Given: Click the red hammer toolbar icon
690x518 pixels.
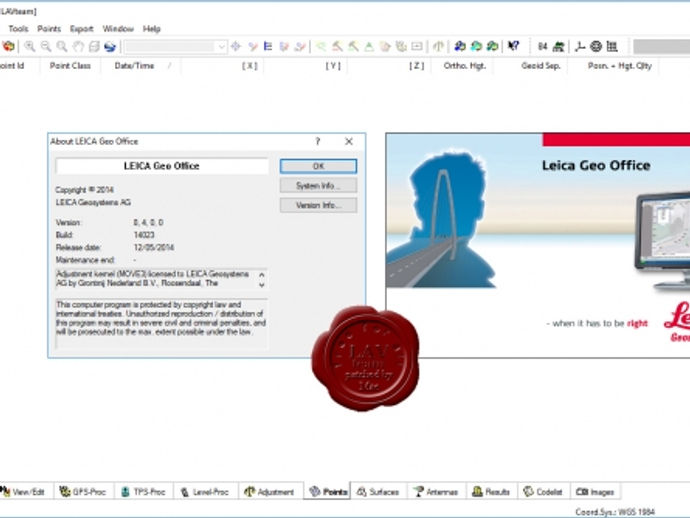Looking at the screenshot, I should [x=337, y=46].
